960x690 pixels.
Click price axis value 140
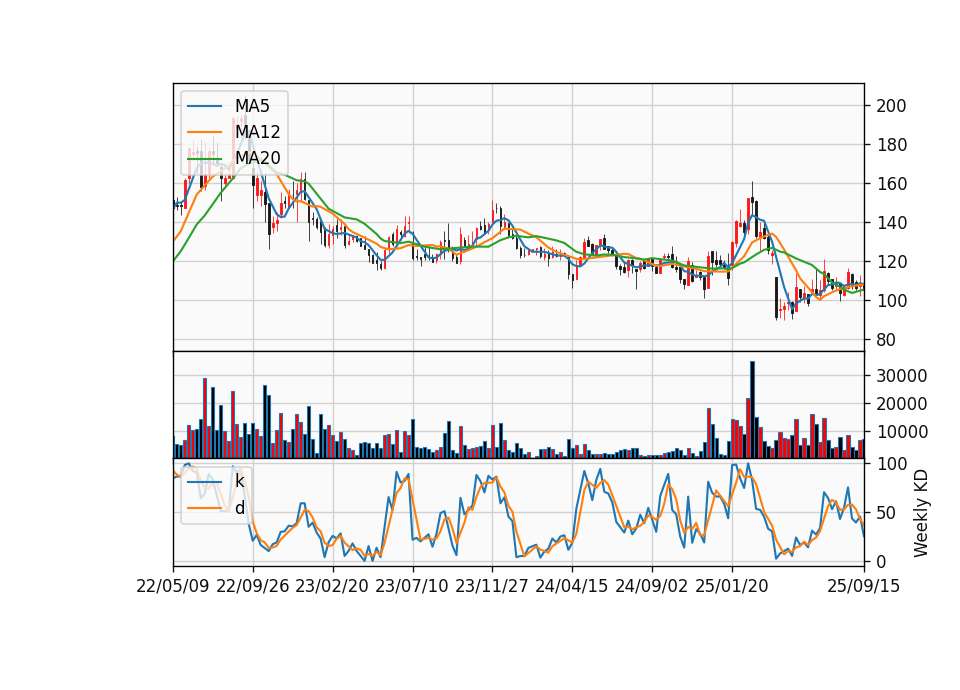pyautogui.click(x=891, y=223)
